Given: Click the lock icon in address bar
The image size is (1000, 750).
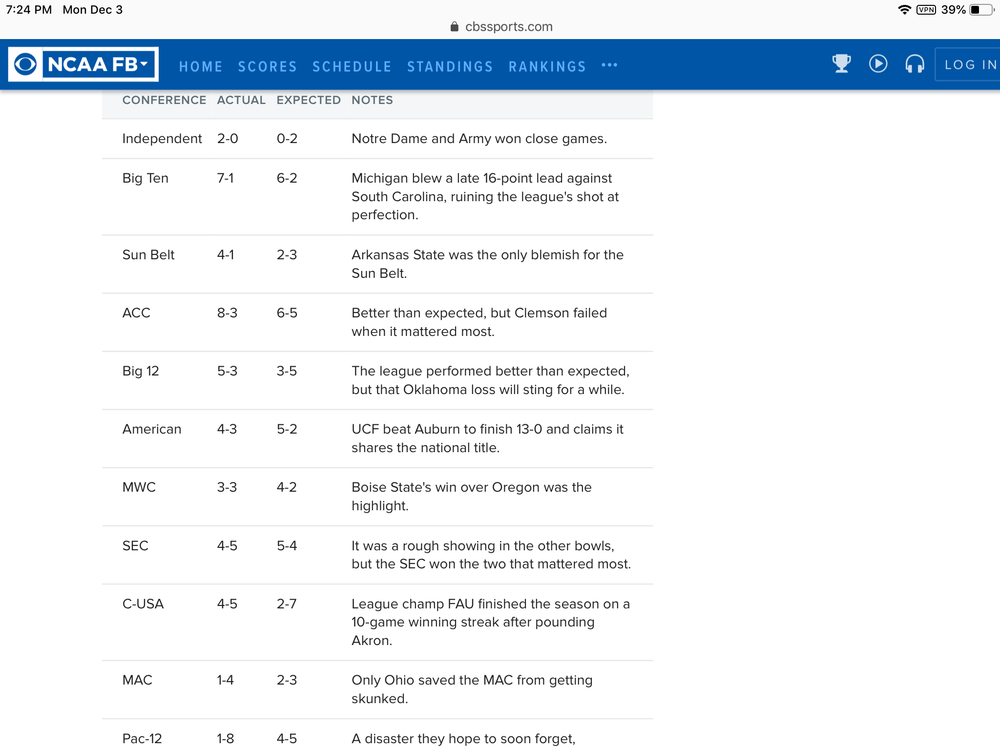Looking at the screenshot, I should point(454,26).
